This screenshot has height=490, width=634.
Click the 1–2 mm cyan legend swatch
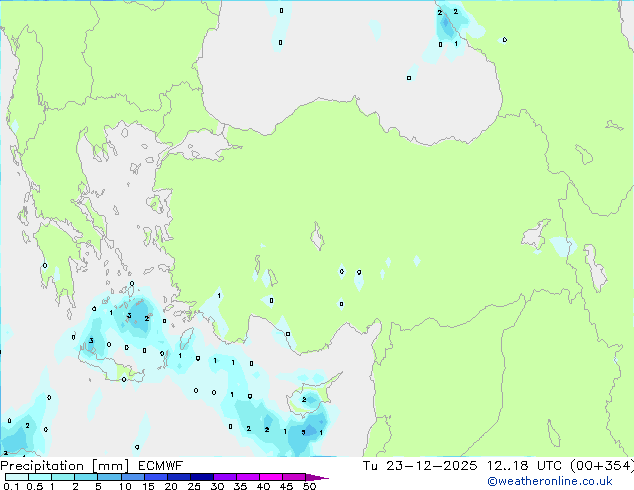[63, 477]
